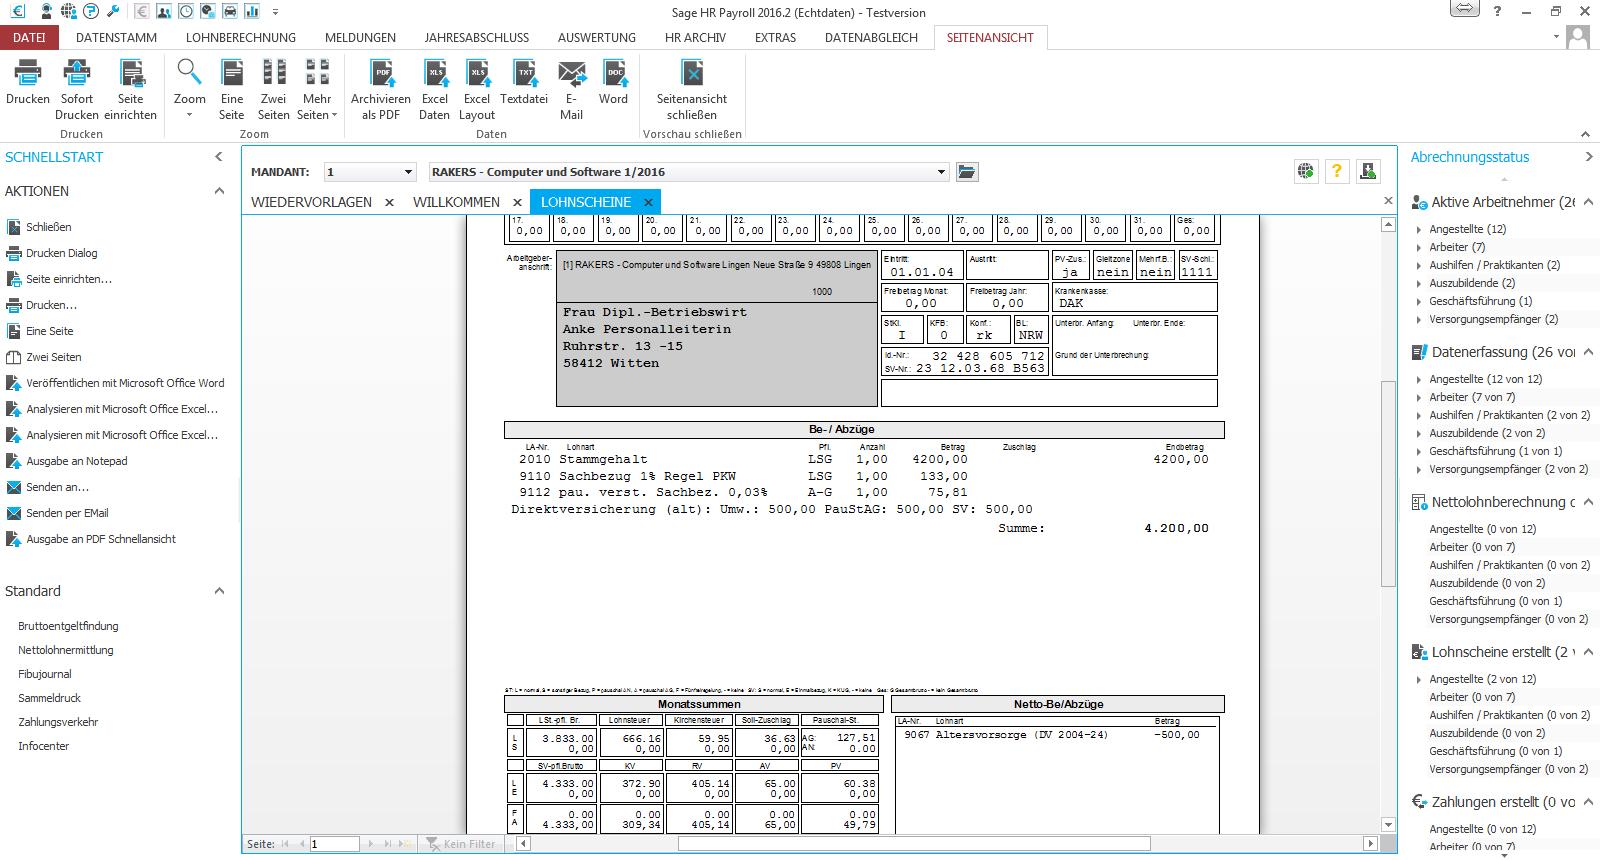Open the Mandant dropdown
The height and width of the screenshot is (860, 1600).
407,172
